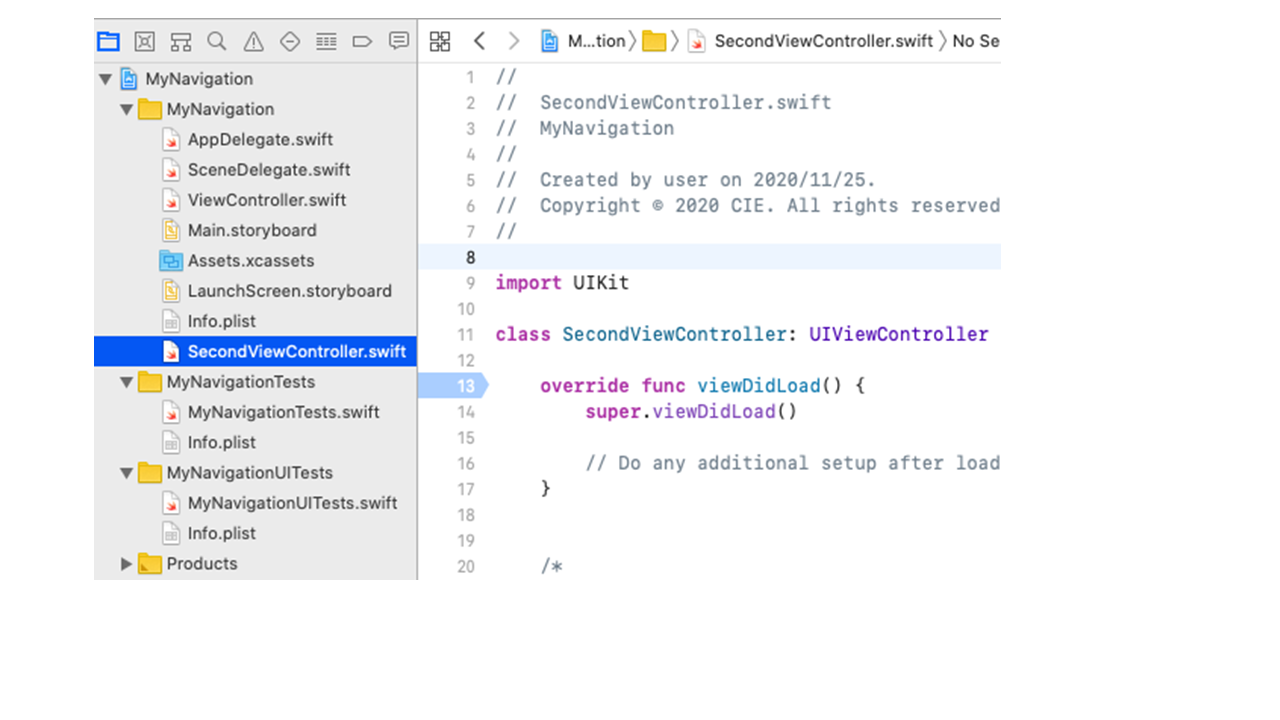Click the related items grid icon
The height and width of the screenshot is (720, 1280).
(x=440, y=41)
